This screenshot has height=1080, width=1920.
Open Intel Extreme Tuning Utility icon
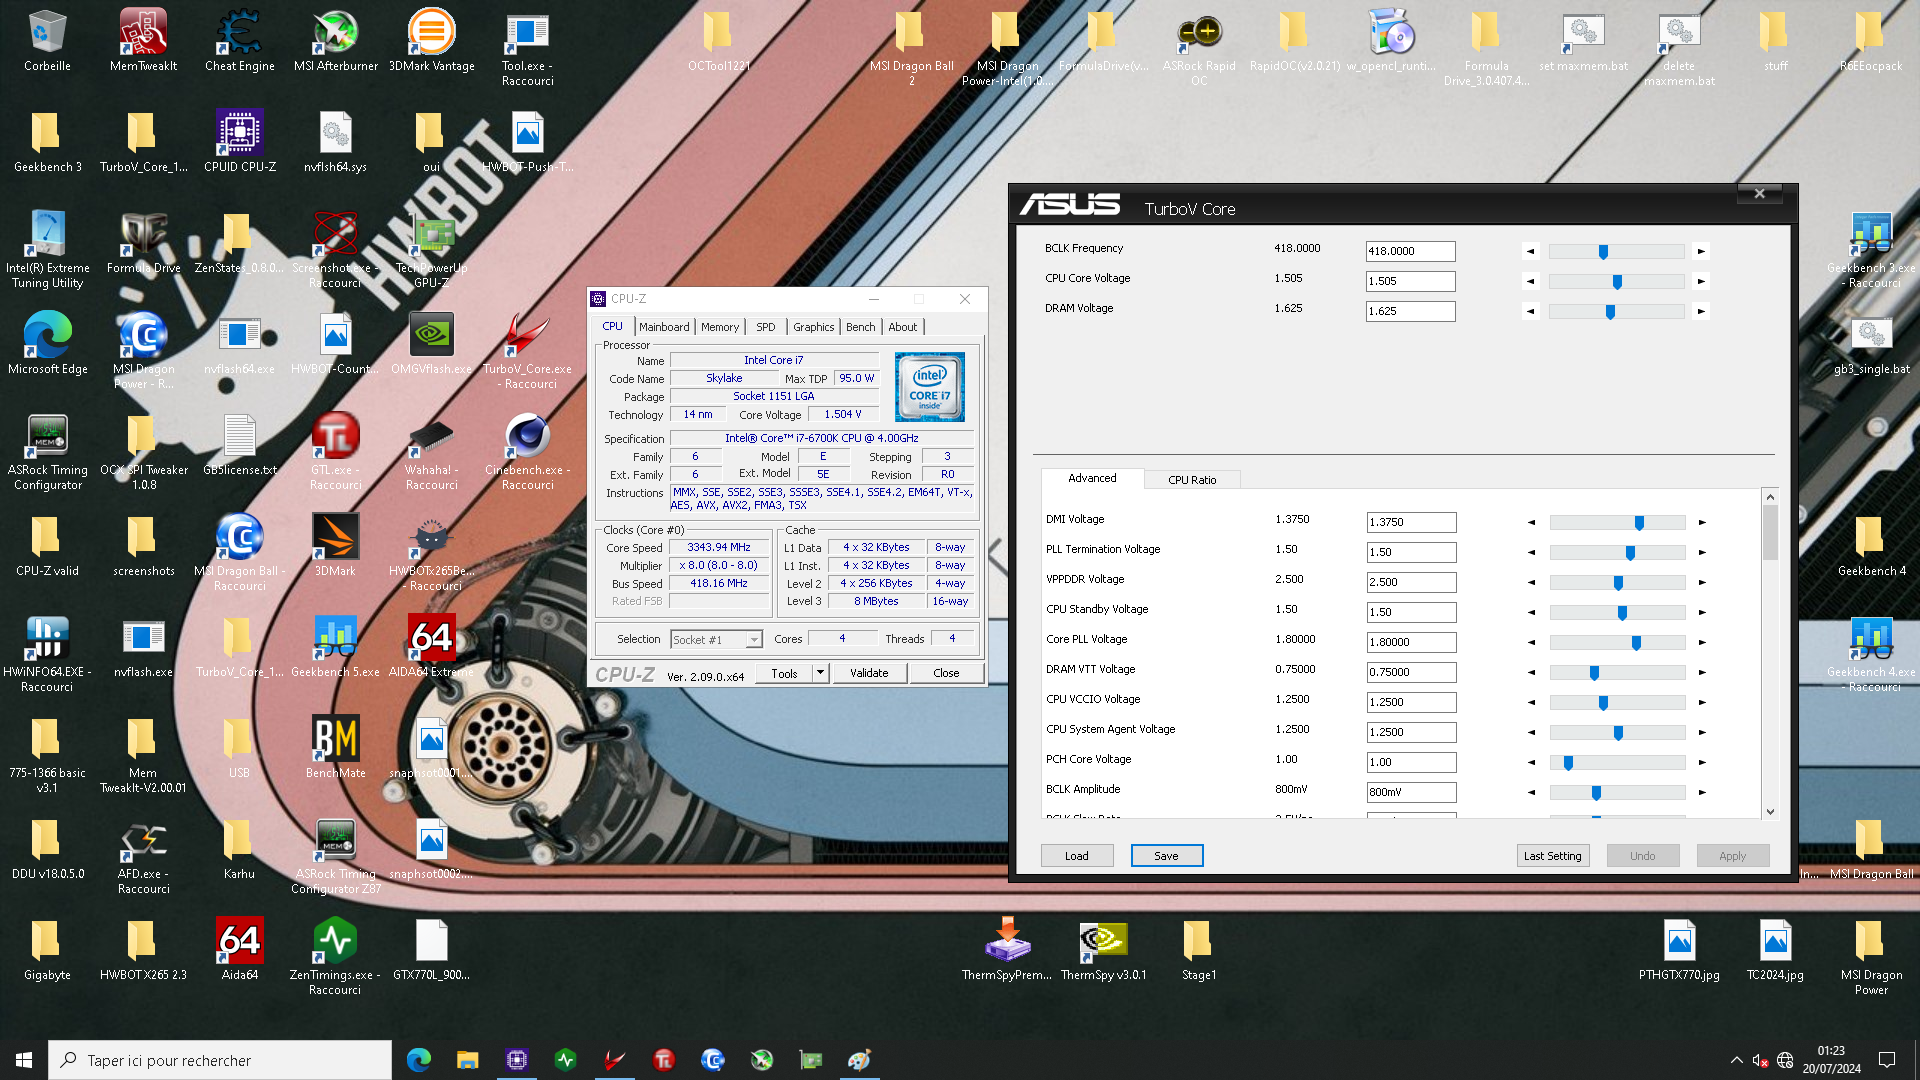point(47,250)
